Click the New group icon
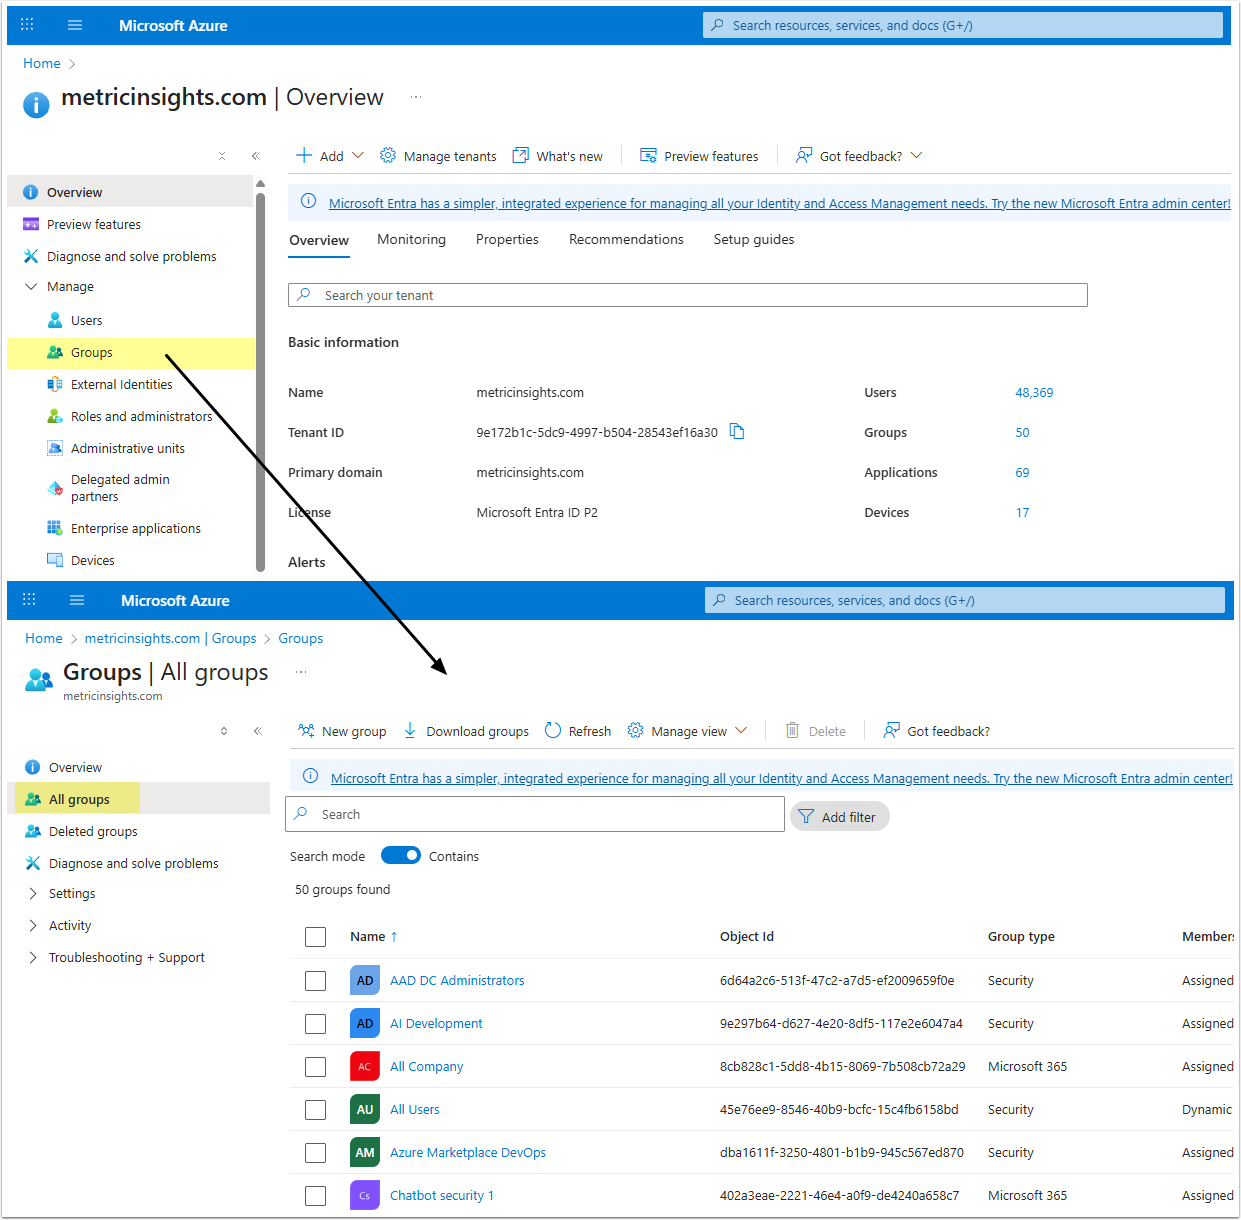The height and width of the screenshot is (1220, 1241). click(306, 731)
